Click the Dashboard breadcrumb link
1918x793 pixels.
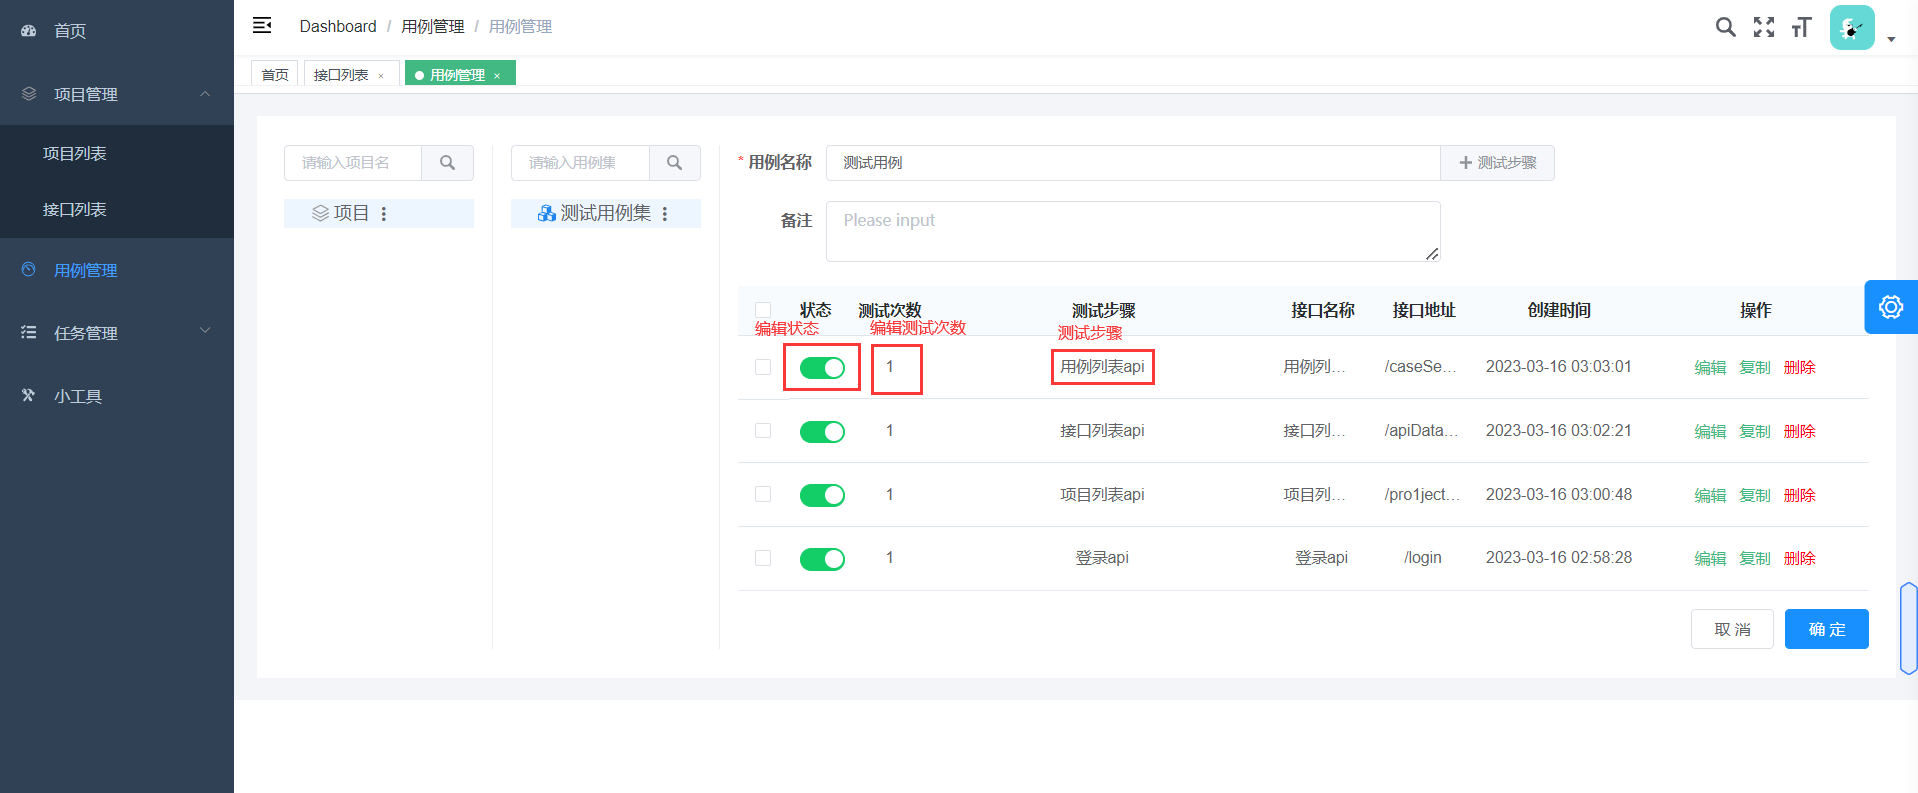338,26
